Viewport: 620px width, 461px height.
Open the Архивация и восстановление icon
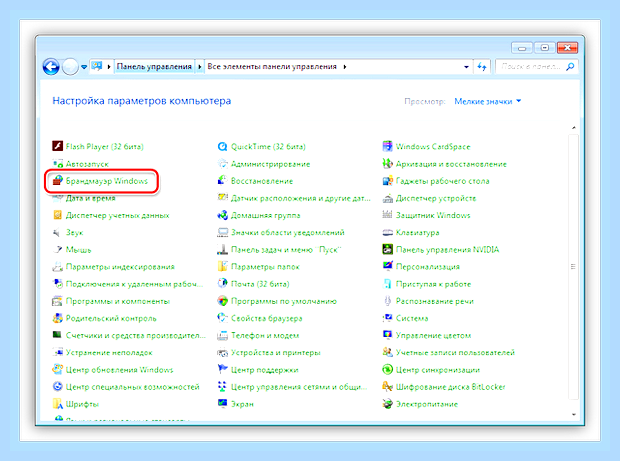388,164
